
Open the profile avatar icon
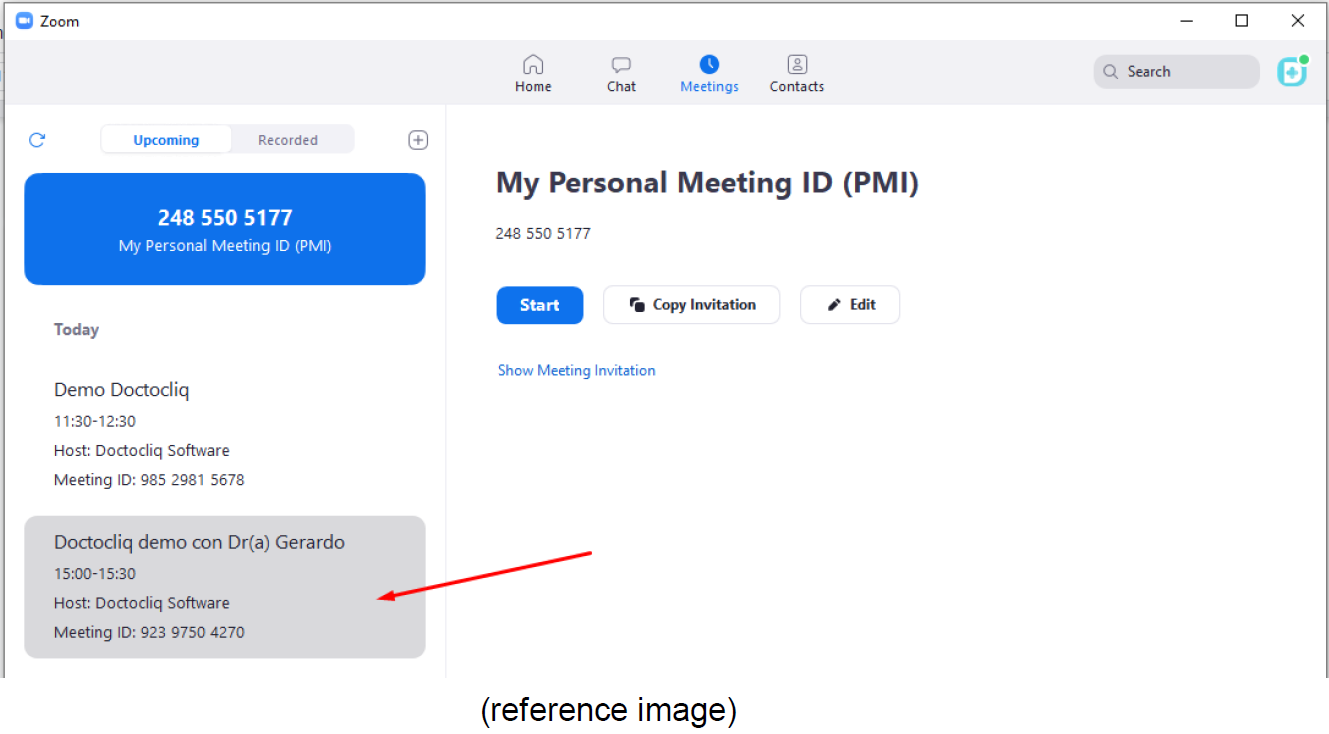coord(1293,71)
